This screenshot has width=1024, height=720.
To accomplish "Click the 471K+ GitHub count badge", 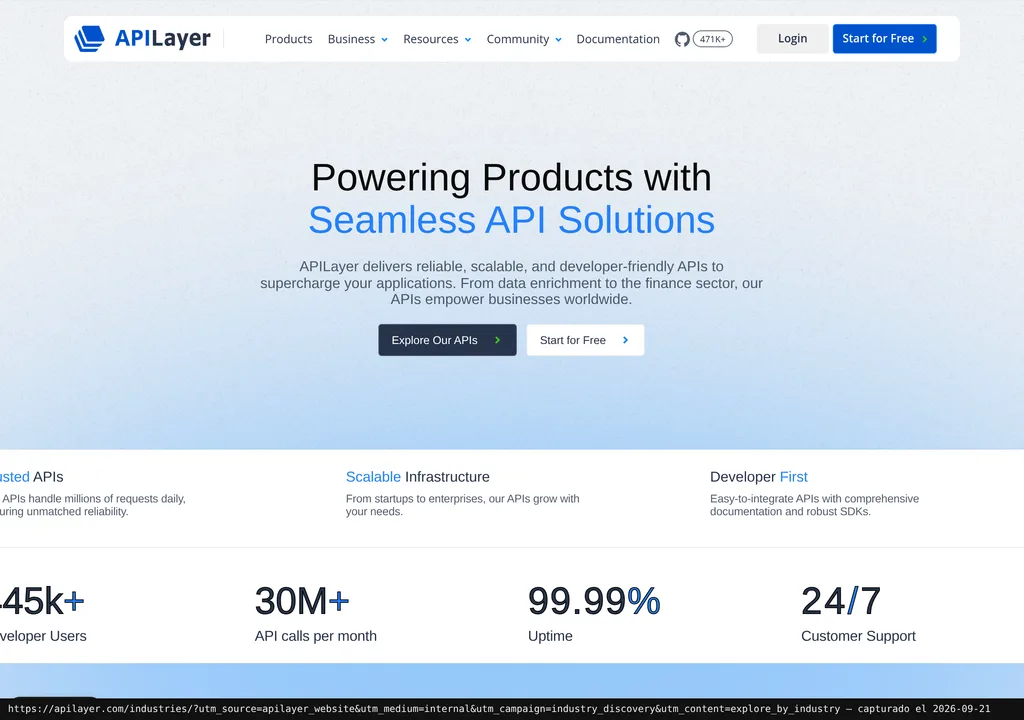I will [x=712, y=39].
